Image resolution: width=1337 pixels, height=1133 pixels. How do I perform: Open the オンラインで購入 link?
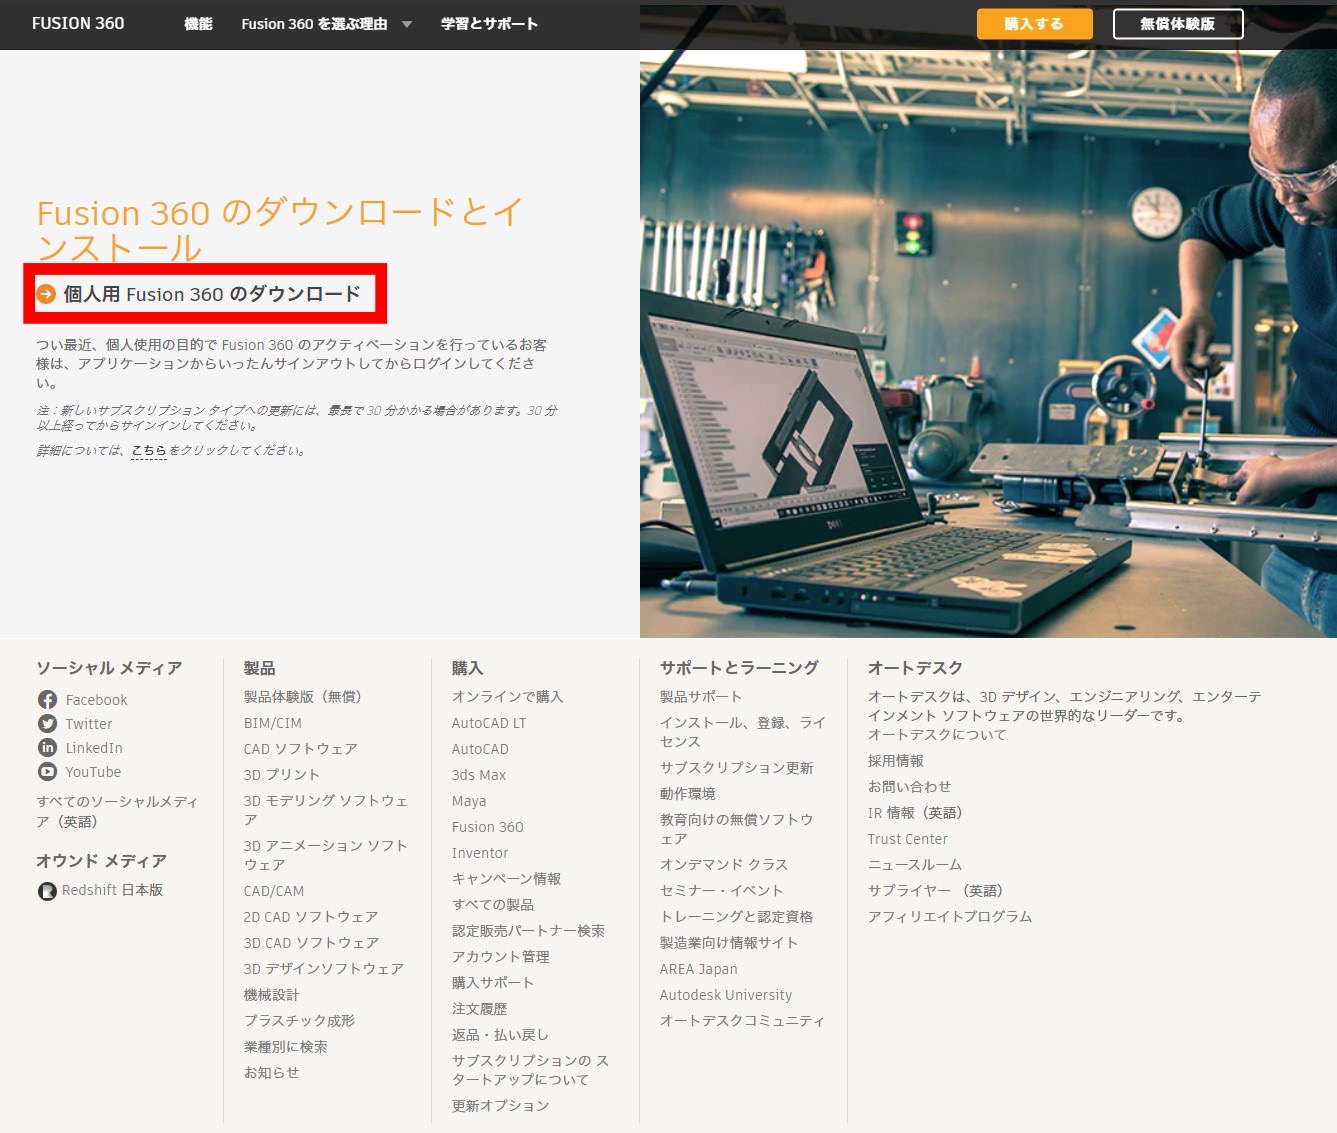point(507,697)
